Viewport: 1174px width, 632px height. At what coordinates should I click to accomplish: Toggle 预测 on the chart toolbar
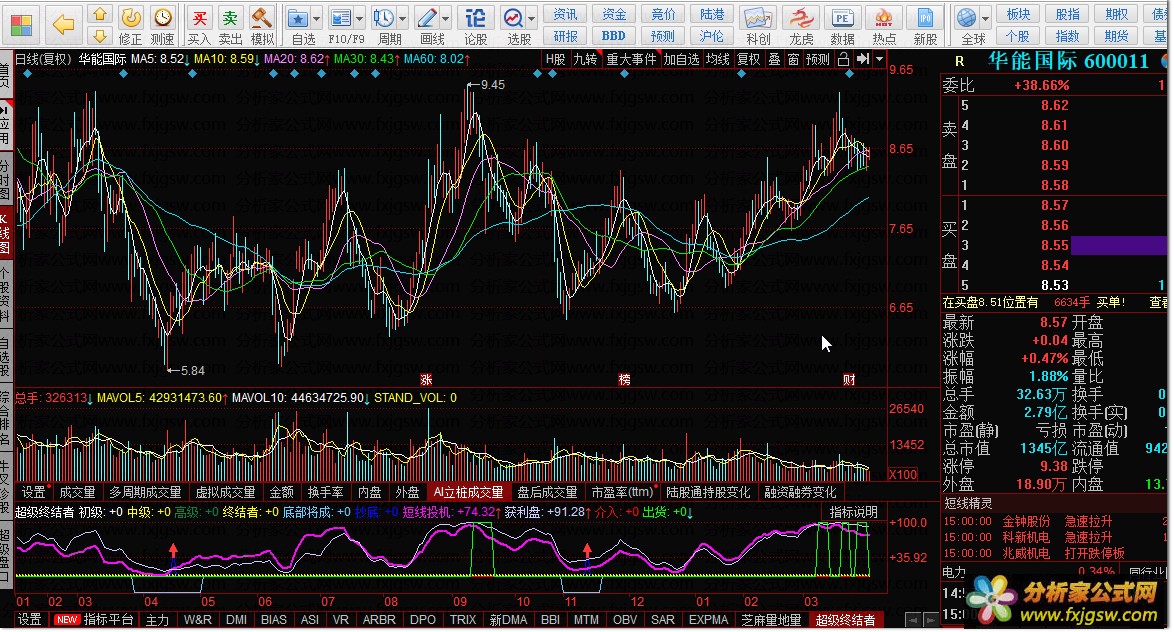click(818, 59)
